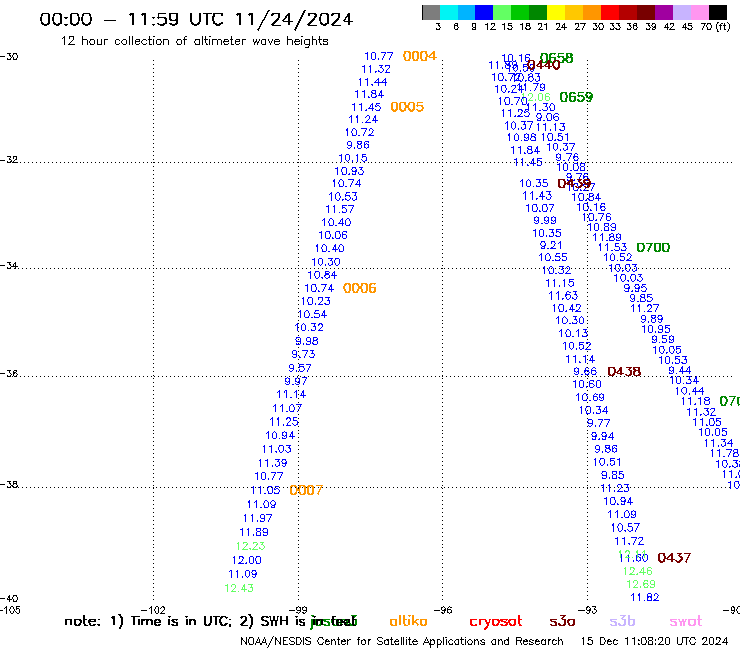
Task: Click the lavender legend color swatch
Action: 680,12
